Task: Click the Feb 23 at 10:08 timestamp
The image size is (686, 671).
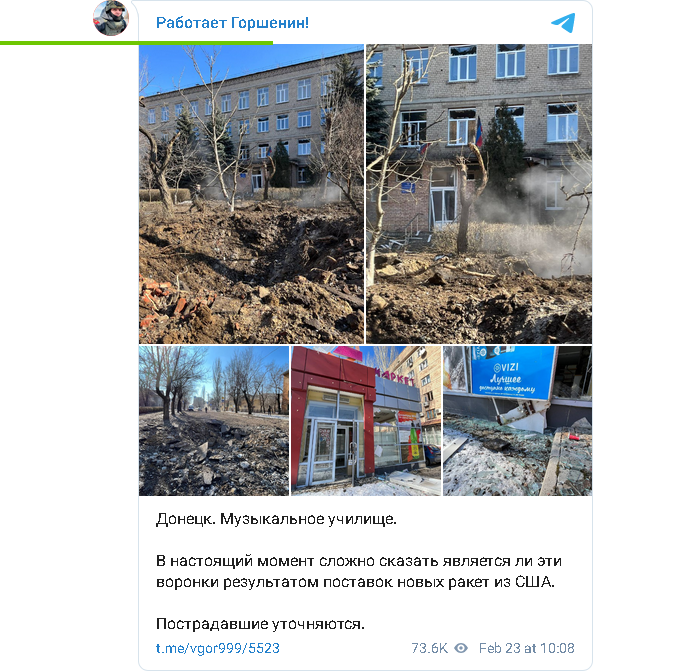Action: [526, 648]
